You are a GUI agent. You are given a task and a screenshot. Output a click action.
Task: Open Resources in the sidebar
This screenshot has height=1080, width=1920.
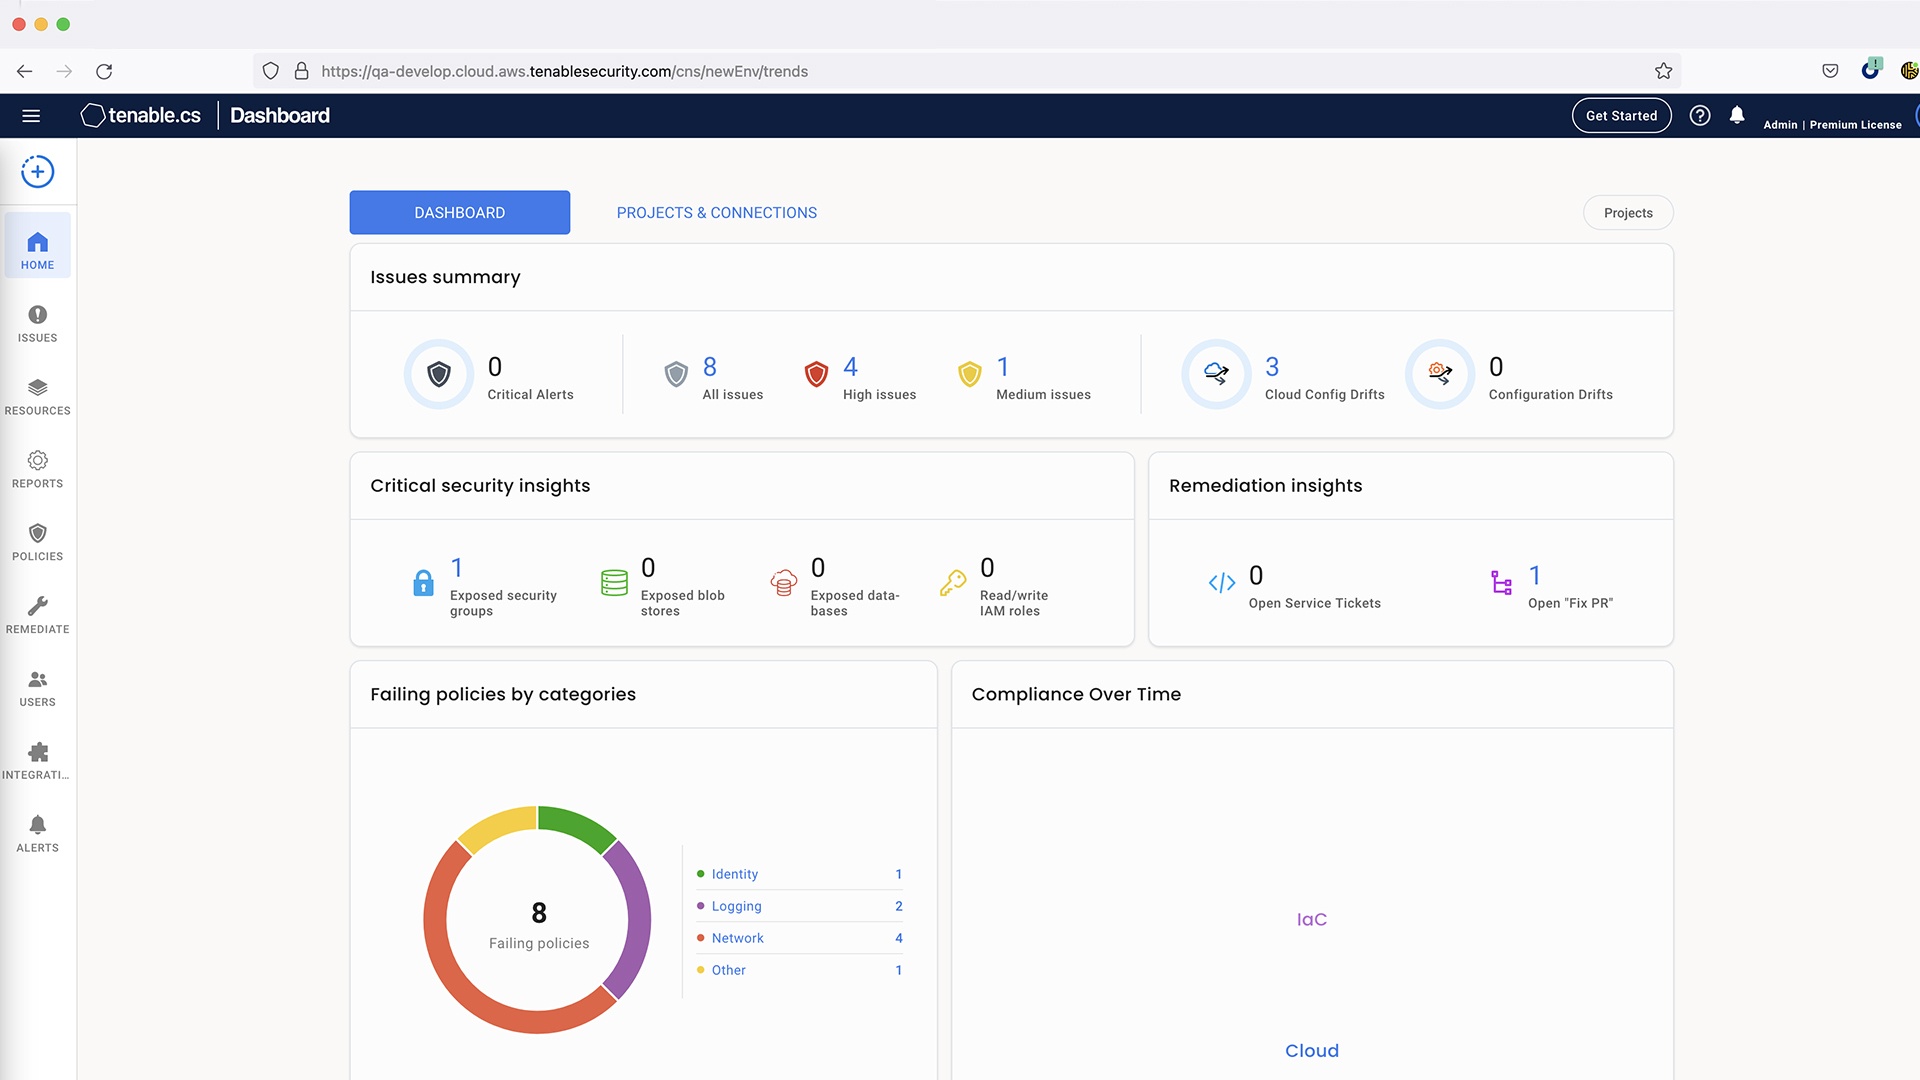coord(38,397)
